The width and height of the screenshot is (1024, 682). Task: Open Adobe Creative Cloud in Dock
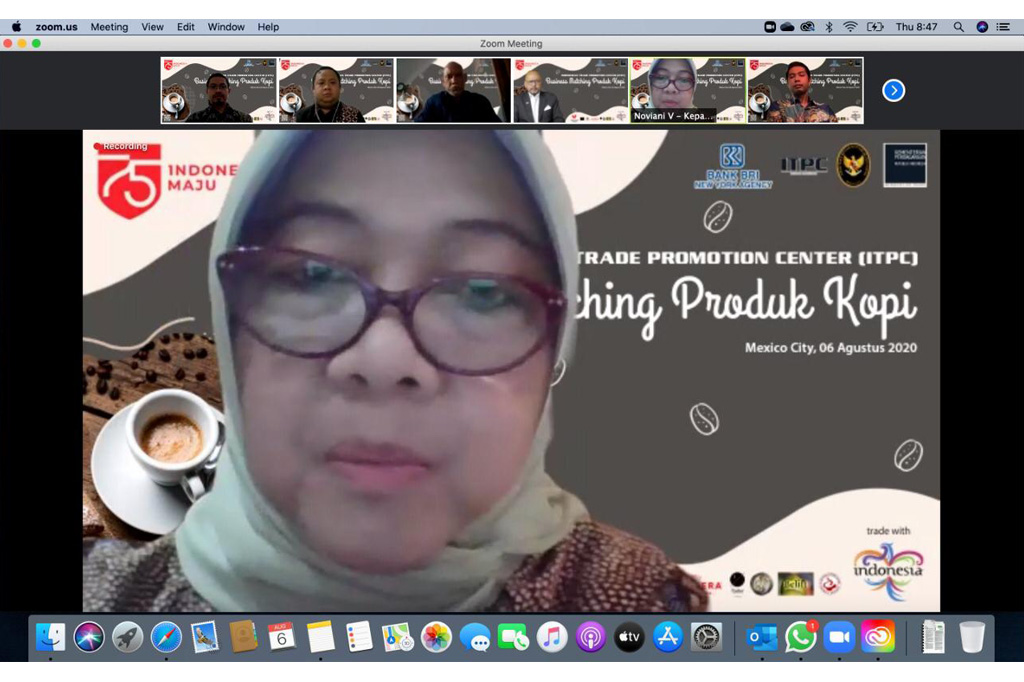click(878, 637)
